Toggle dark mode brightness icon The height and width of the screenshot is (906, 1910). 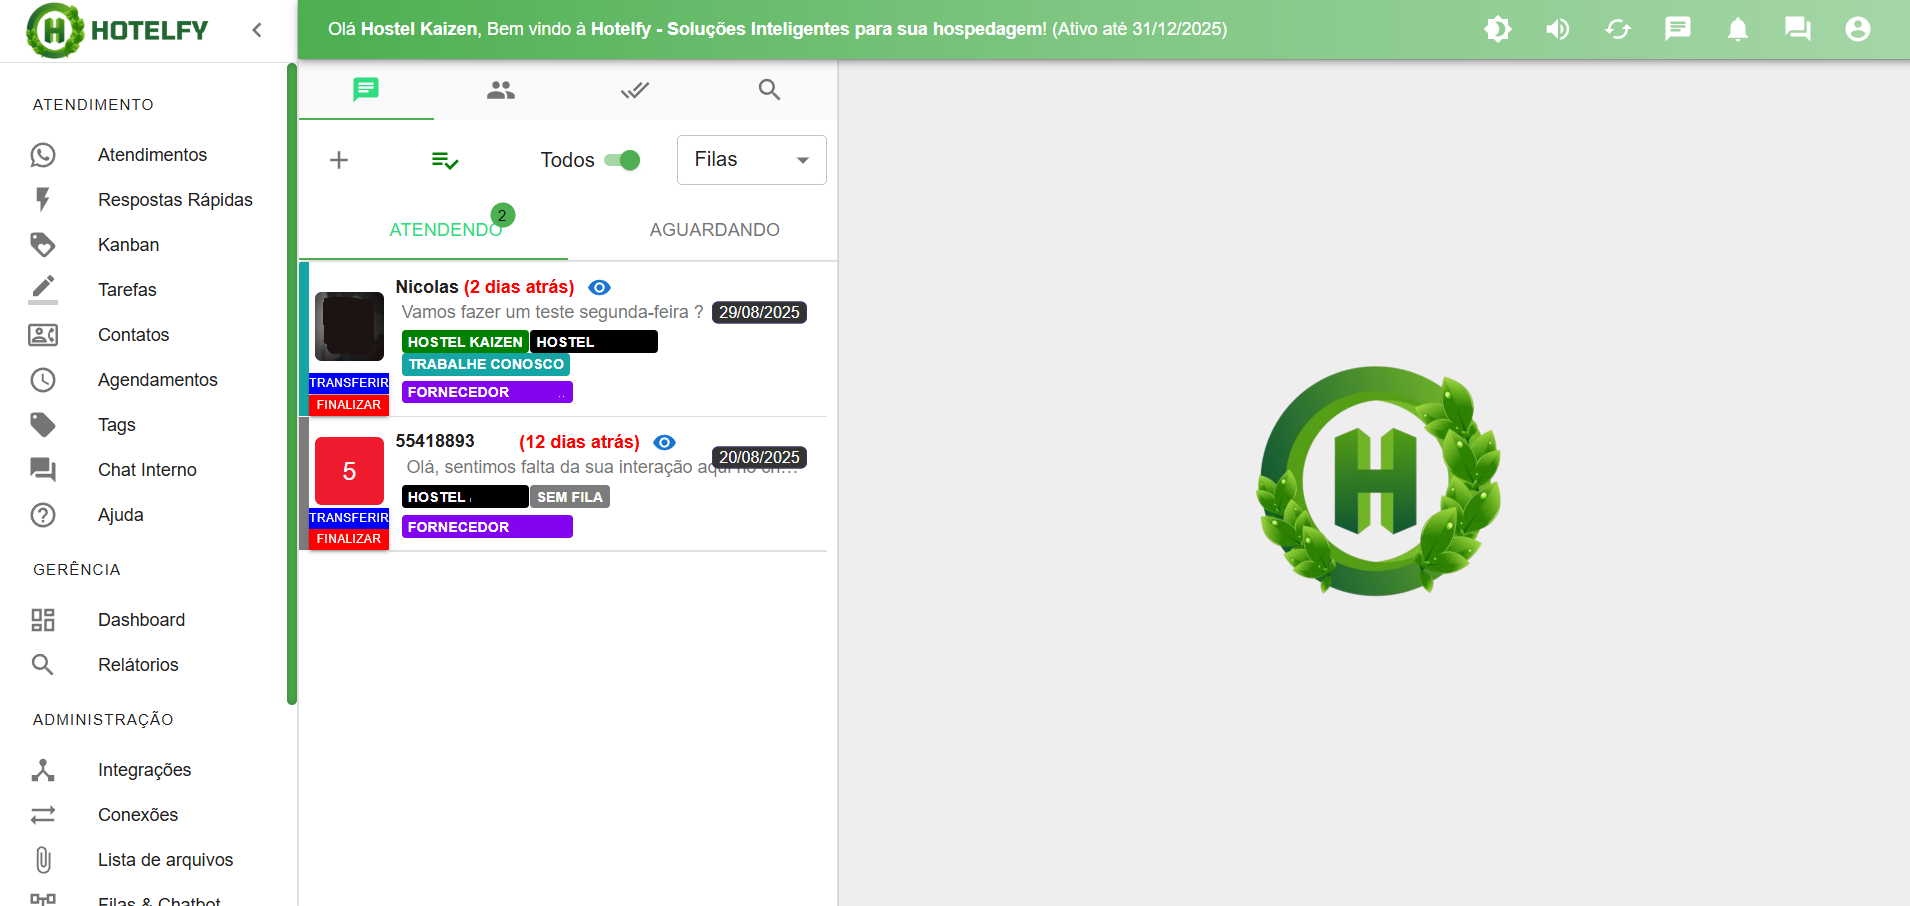1497,29
